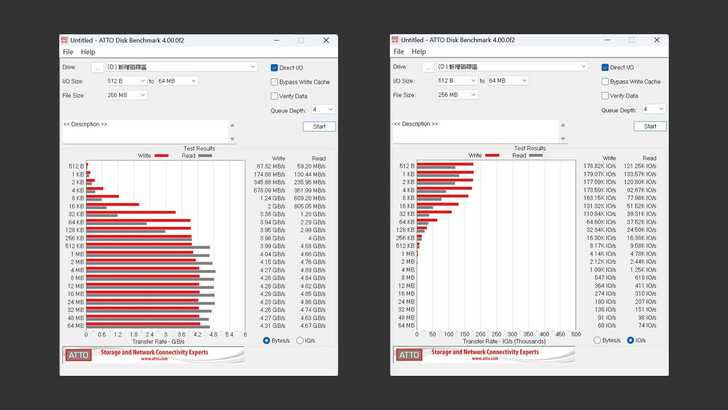Toggle Verify Data checkbox in left window
Screen dimensions: 728x410
[274, 96]
